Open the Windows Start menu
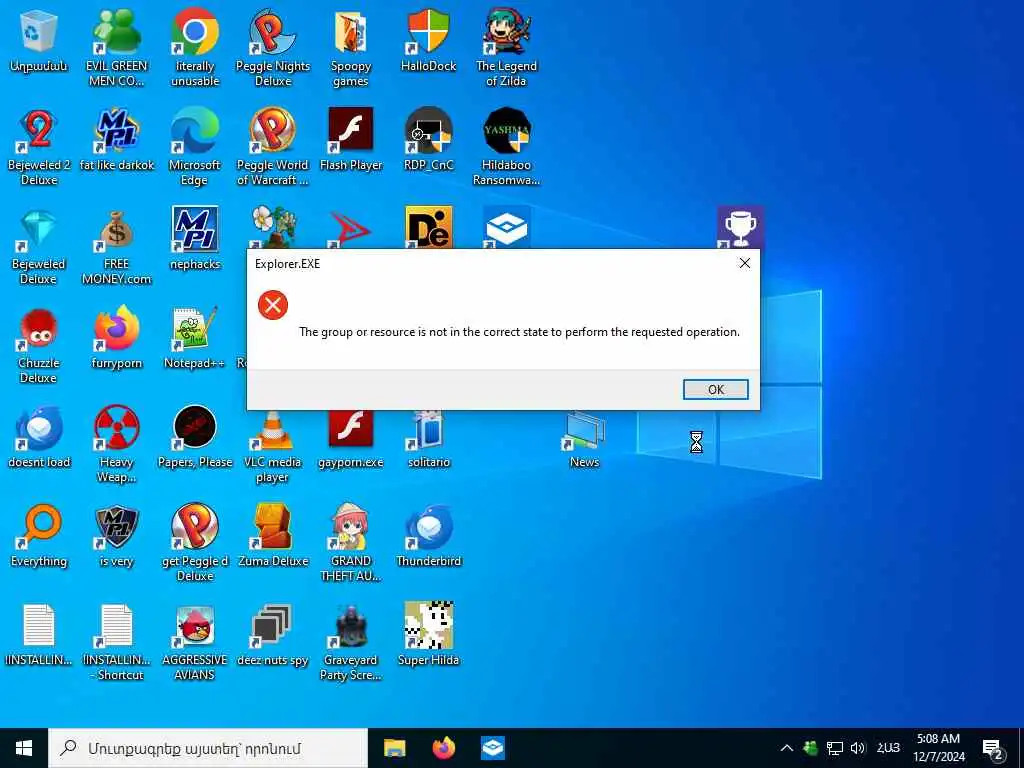 click(24, 748)
